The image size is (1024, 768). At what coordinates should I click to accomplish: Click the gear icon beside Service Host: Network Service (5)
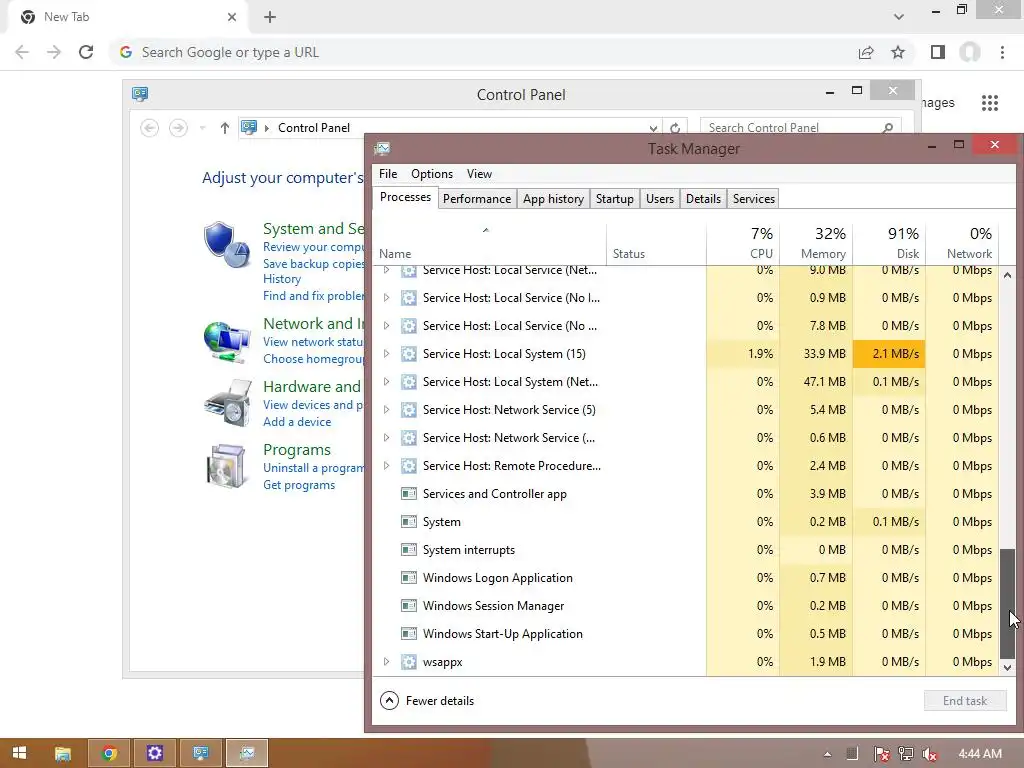pos(409,410)
